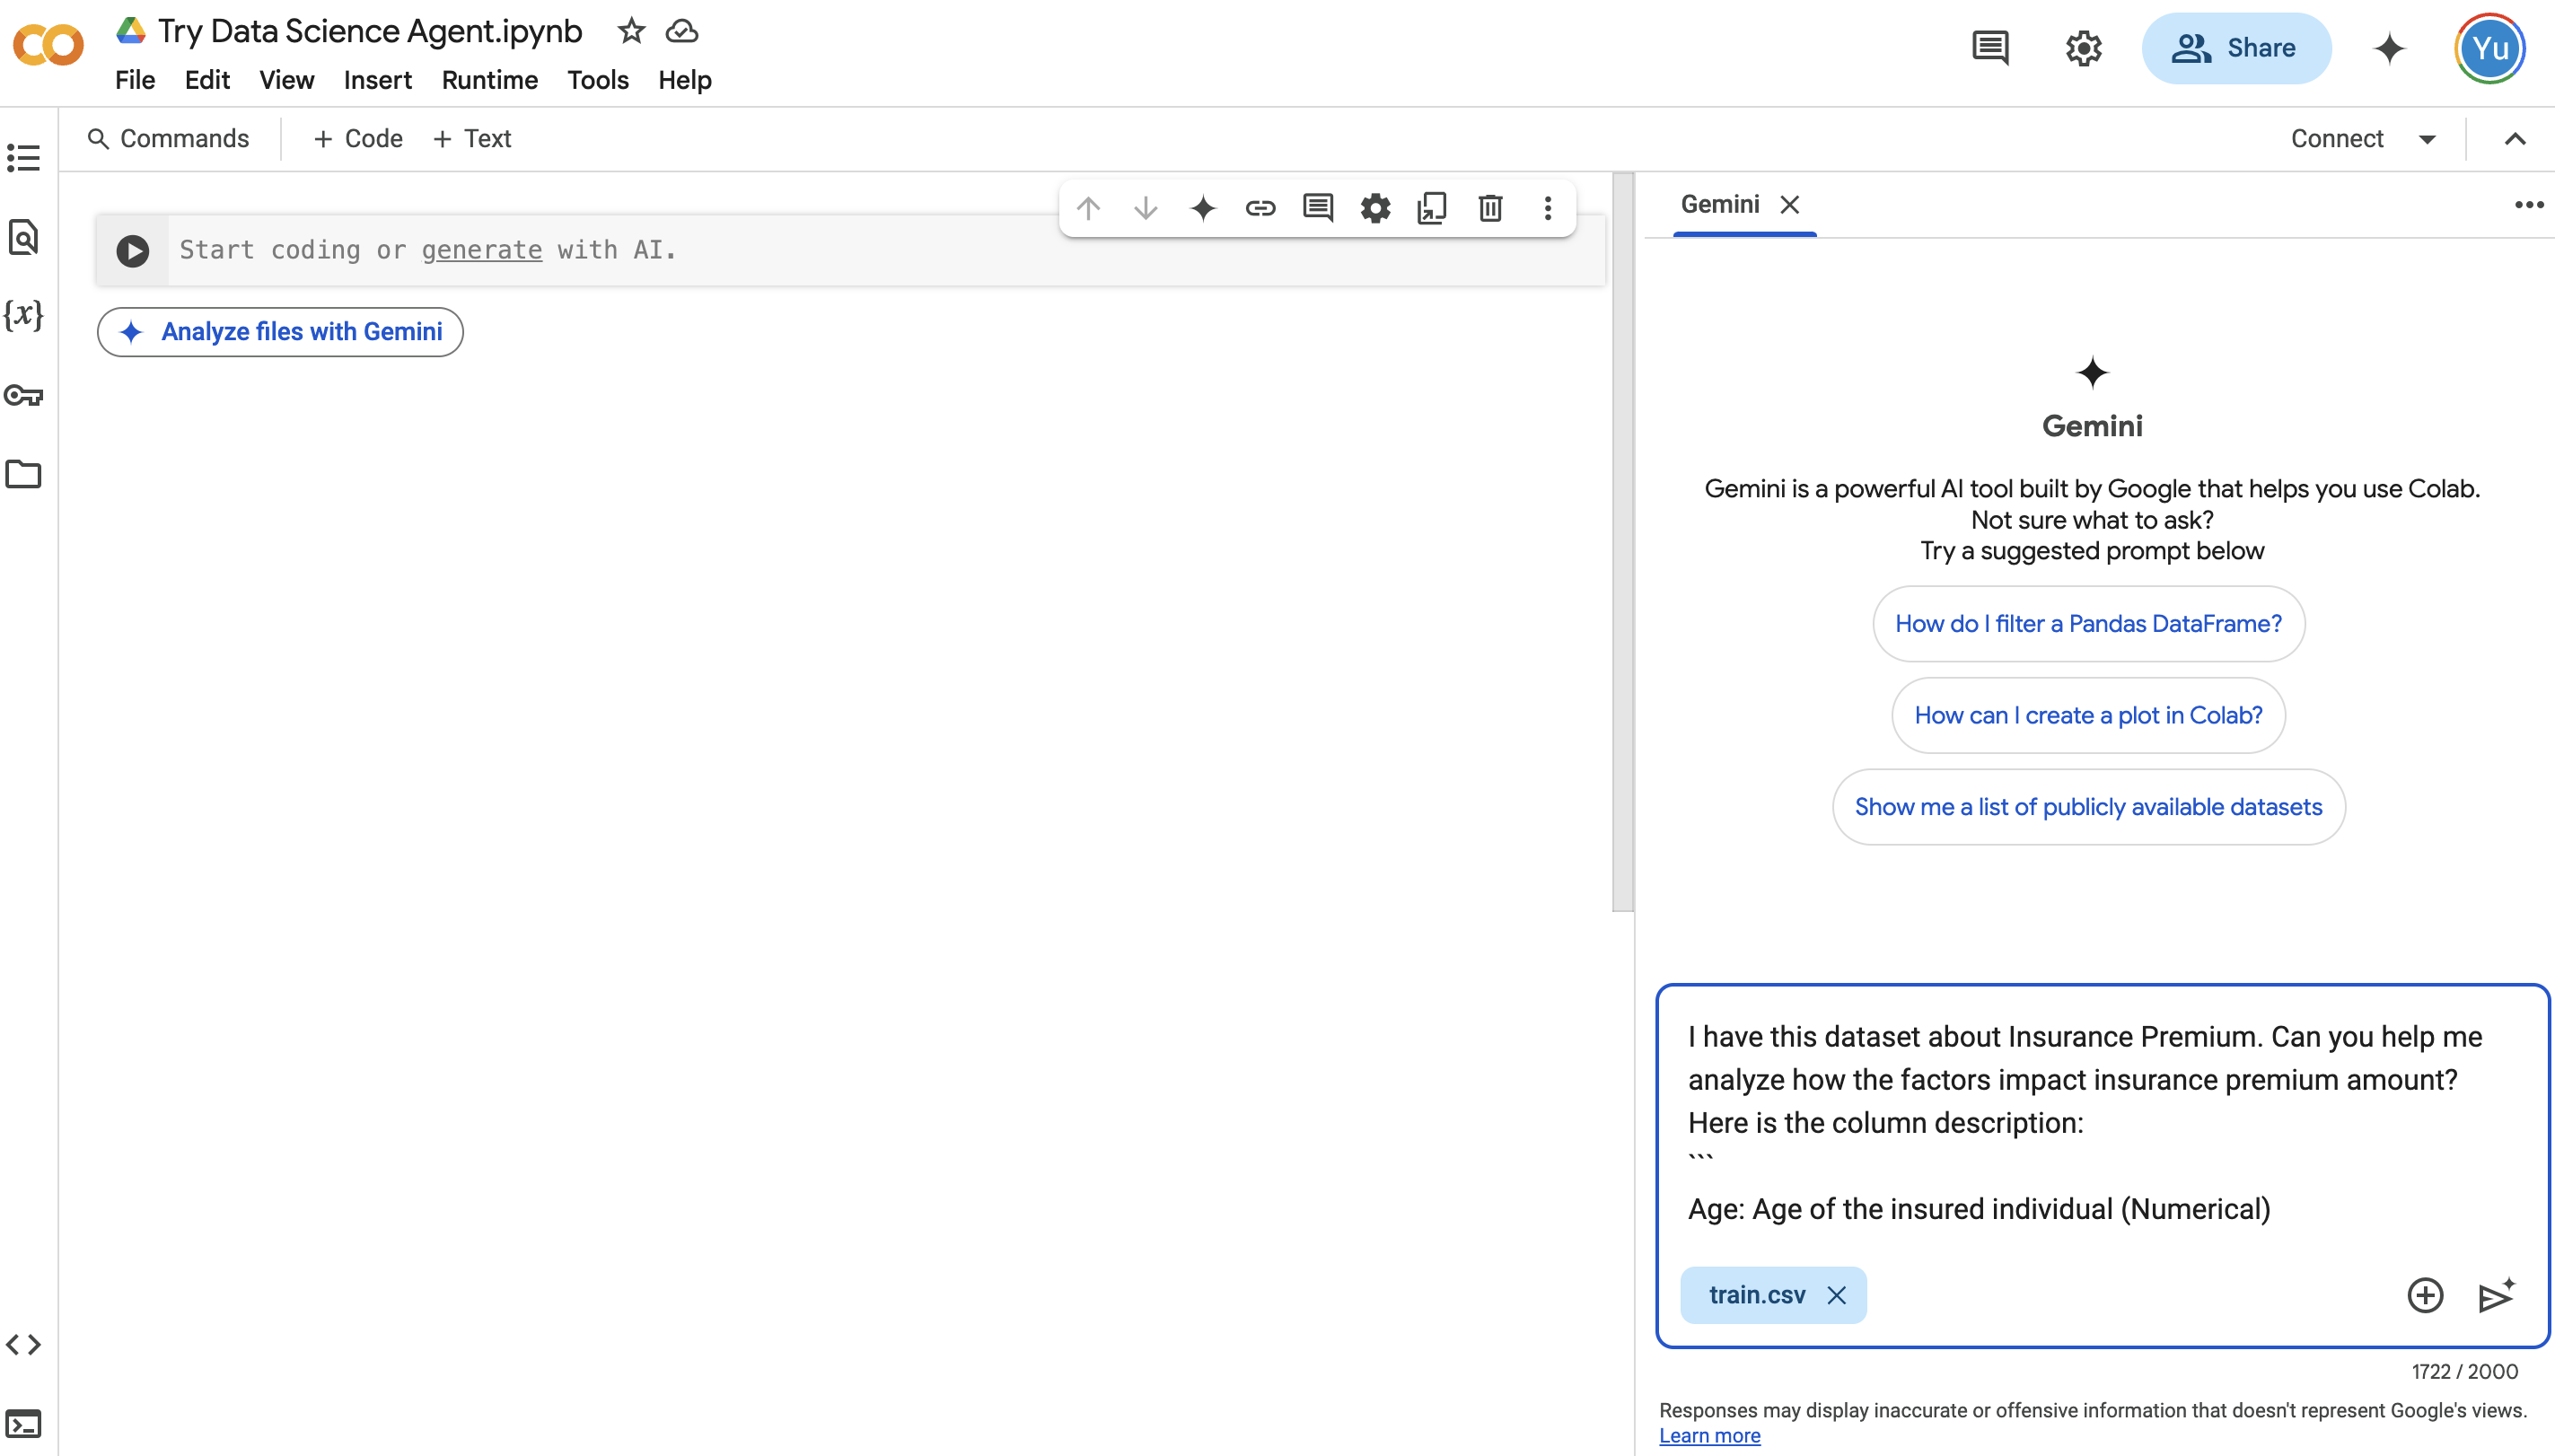Viewport: 2555px width, 1456px height.
Task: Open the Variables {x} sidebar panel
Action: click(x=23, y=315)
